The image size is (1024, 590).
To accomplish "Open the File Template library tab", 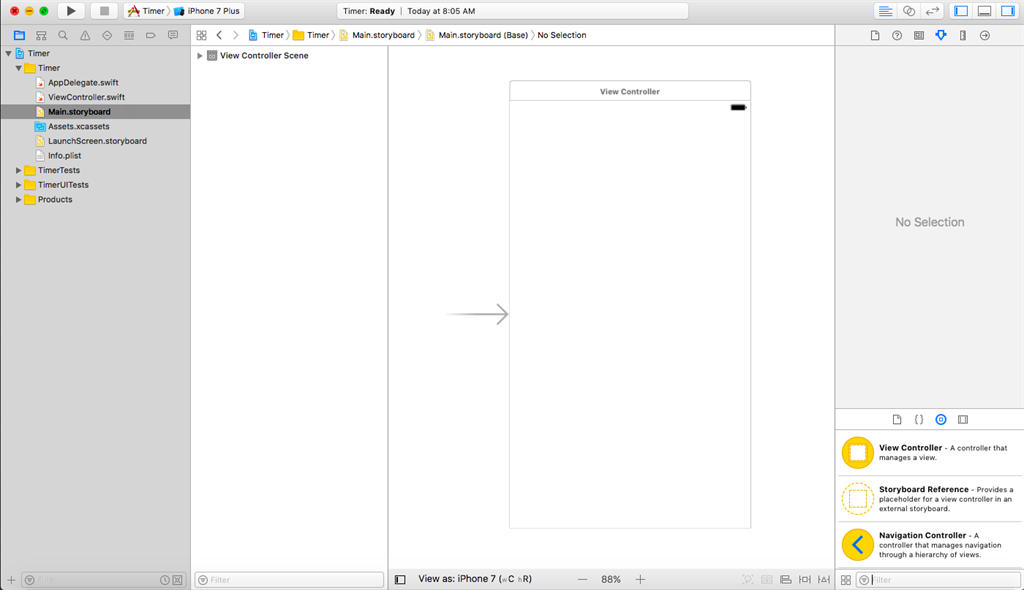I will (x=897, y=419).
